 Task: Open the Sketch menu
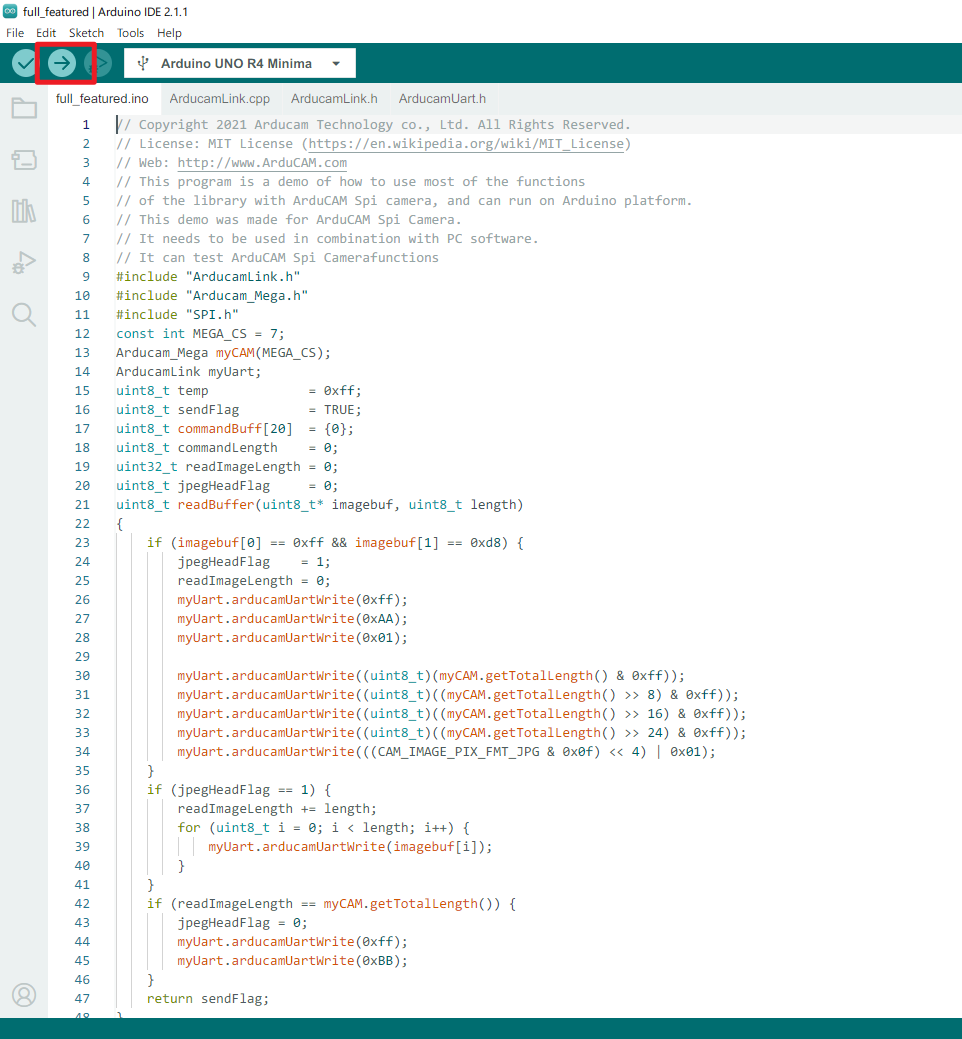click(86, 33)
